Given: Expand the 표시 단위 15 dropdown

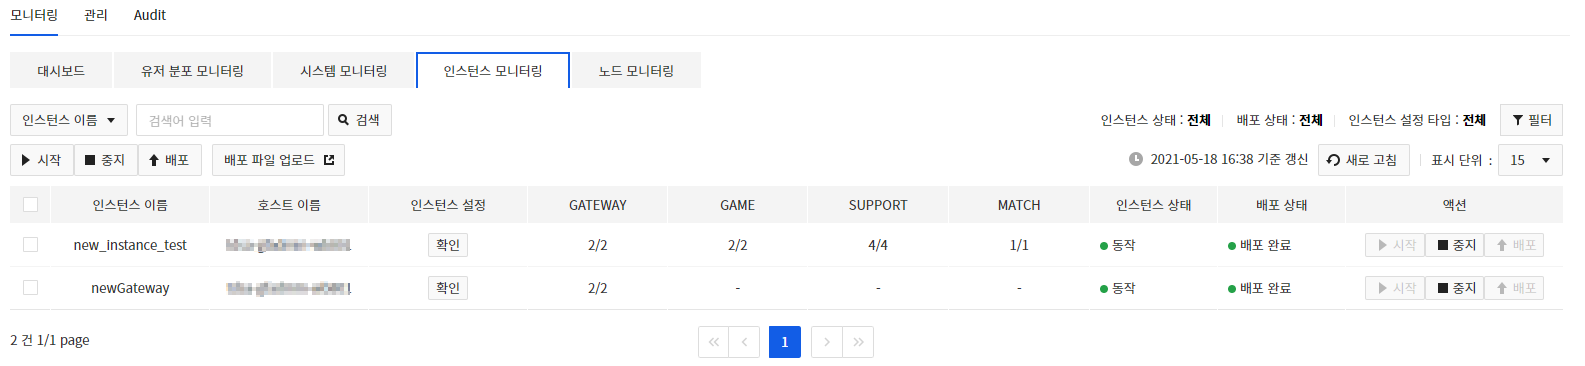Looking at the screenshot, I should [x=1530, y=160].
